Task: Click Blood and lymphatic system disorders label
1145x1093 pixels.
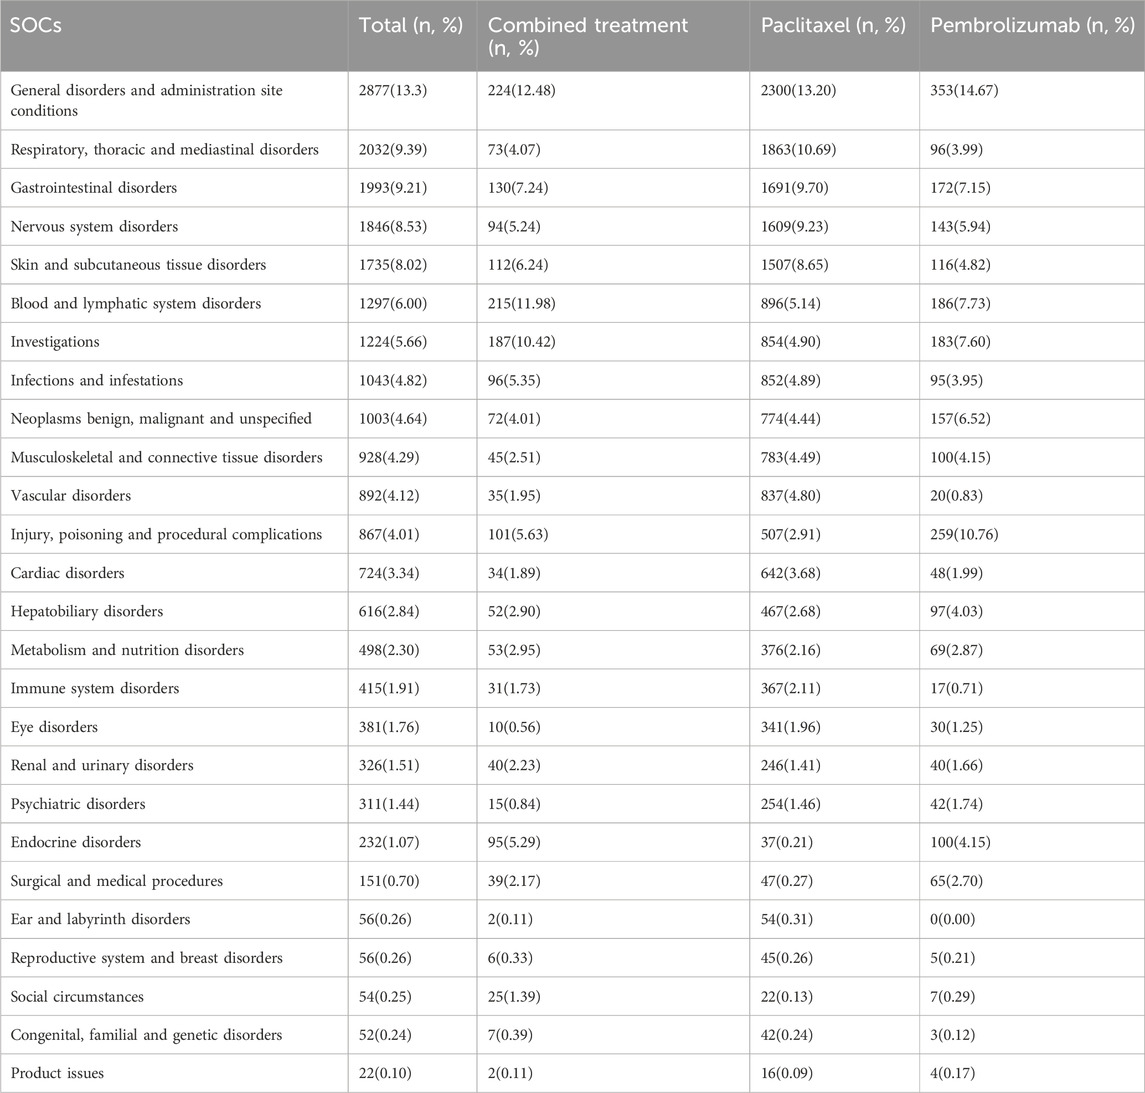Action: click(x=136, y=304)
